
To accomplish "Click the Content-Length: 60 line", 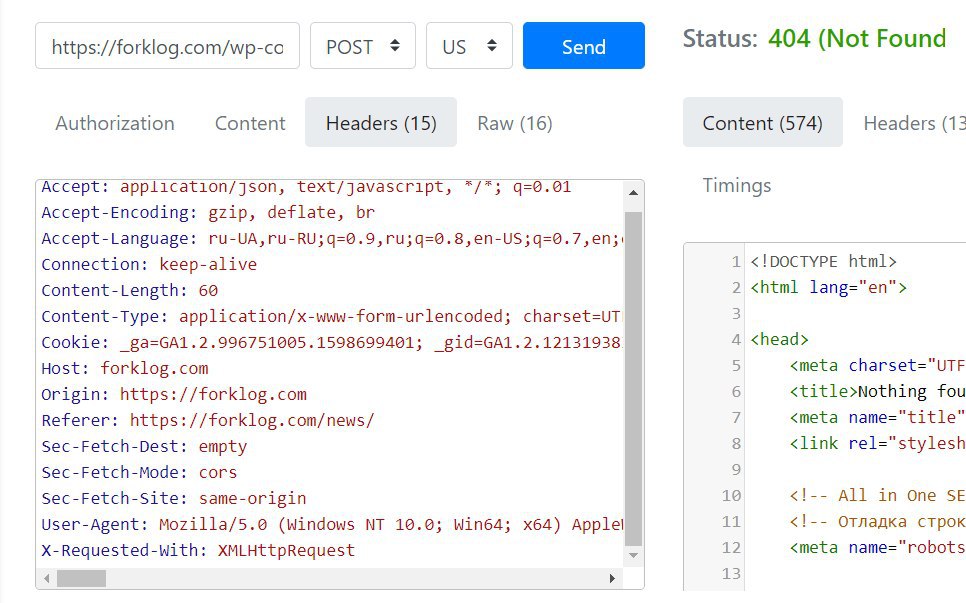I will [130, 290].
